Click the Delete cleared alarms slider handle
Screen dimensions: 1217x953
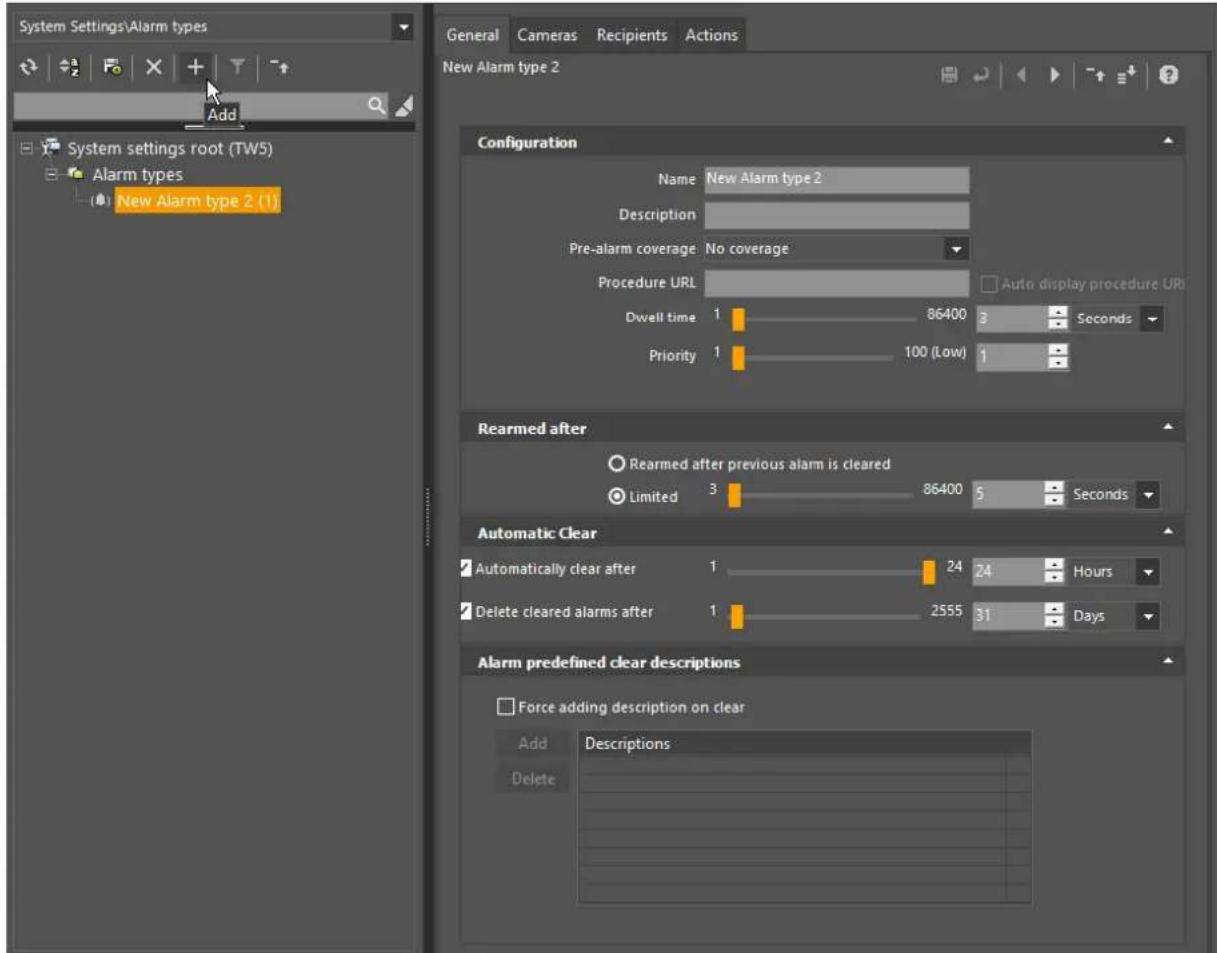coord(737,616)
